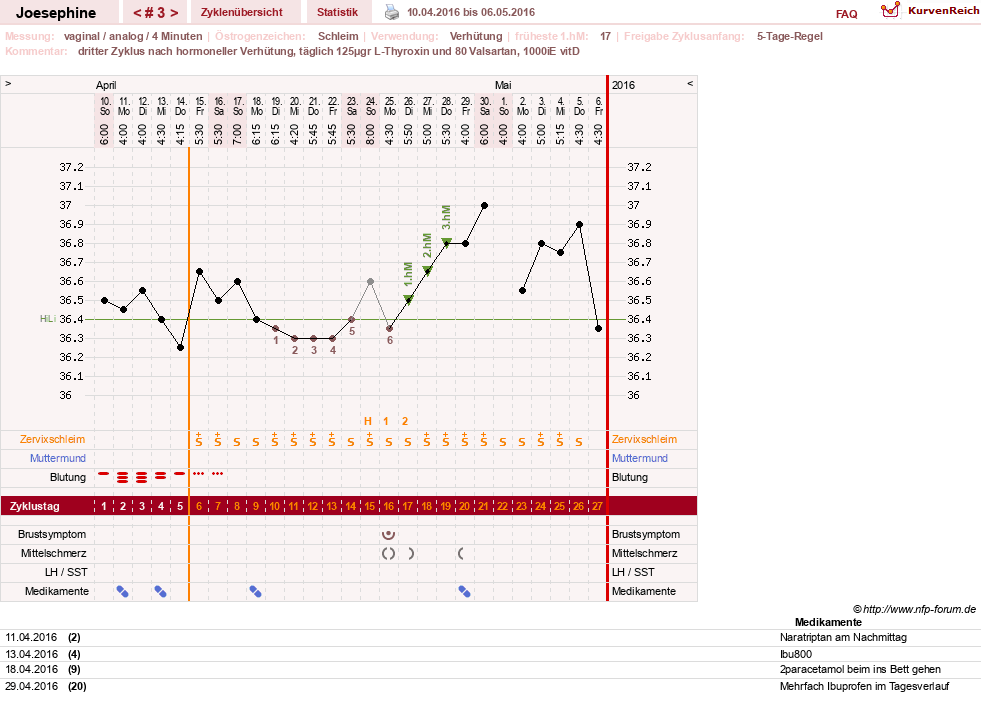Click the 'Ibu800' medication entry
Image resolution: width=981 pixels, height=721 pixels.
point(796,654)
